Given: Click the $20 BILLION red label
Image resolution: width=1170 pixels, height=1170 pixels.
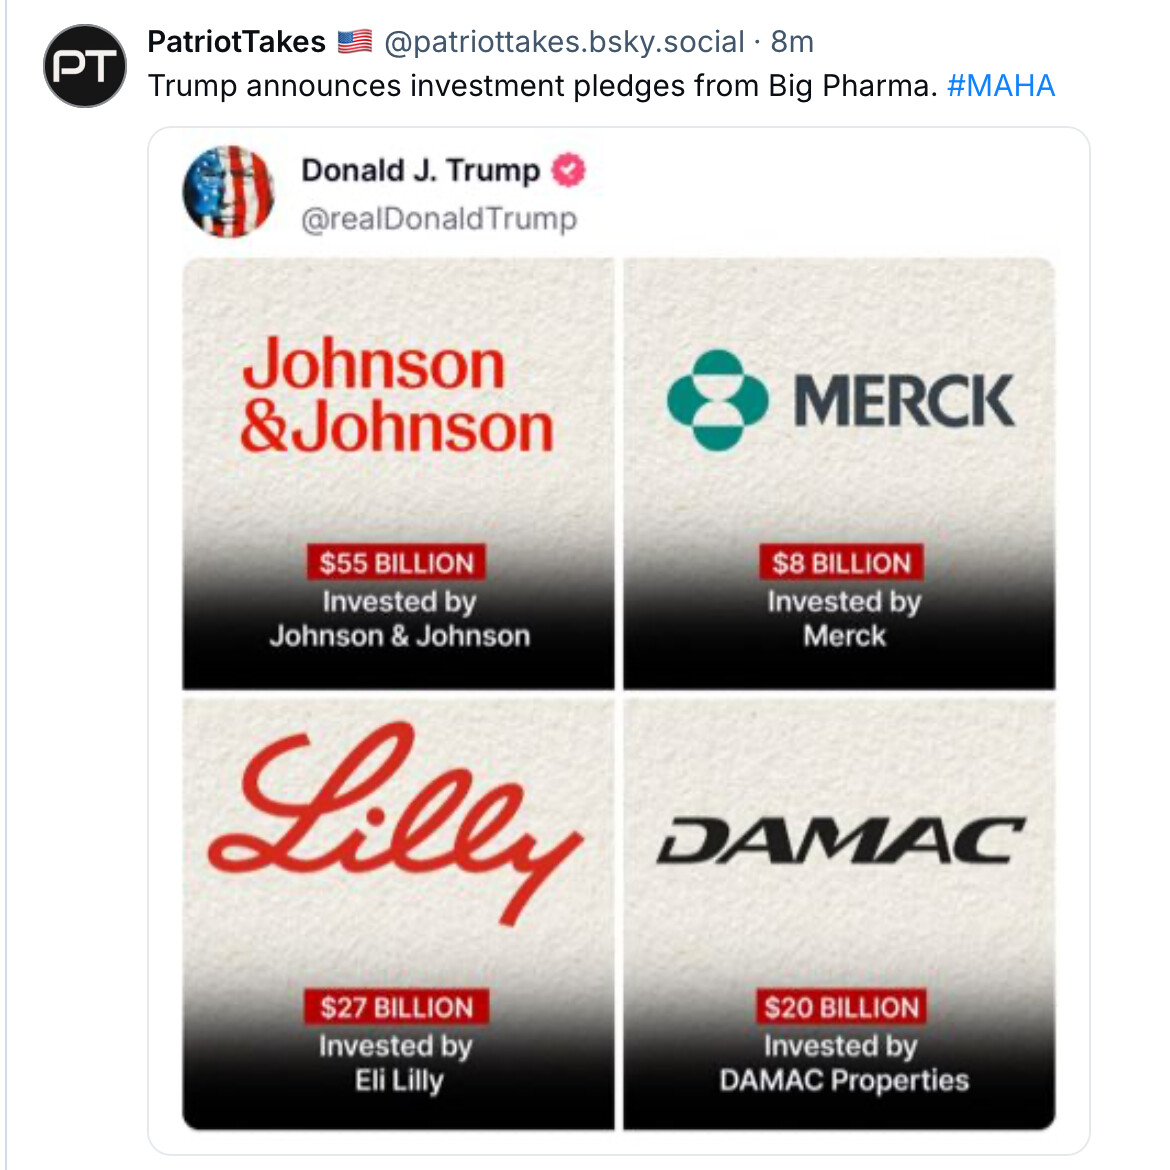Looking at the screenshot, I should coord(841,1007).
